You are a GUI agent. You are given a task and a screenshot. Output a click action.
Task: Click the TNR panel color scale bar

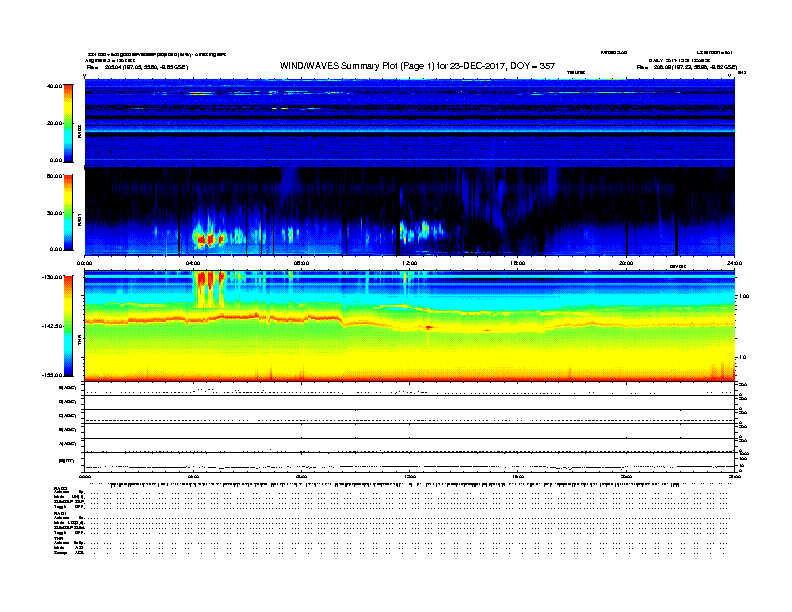pos(68,326)
